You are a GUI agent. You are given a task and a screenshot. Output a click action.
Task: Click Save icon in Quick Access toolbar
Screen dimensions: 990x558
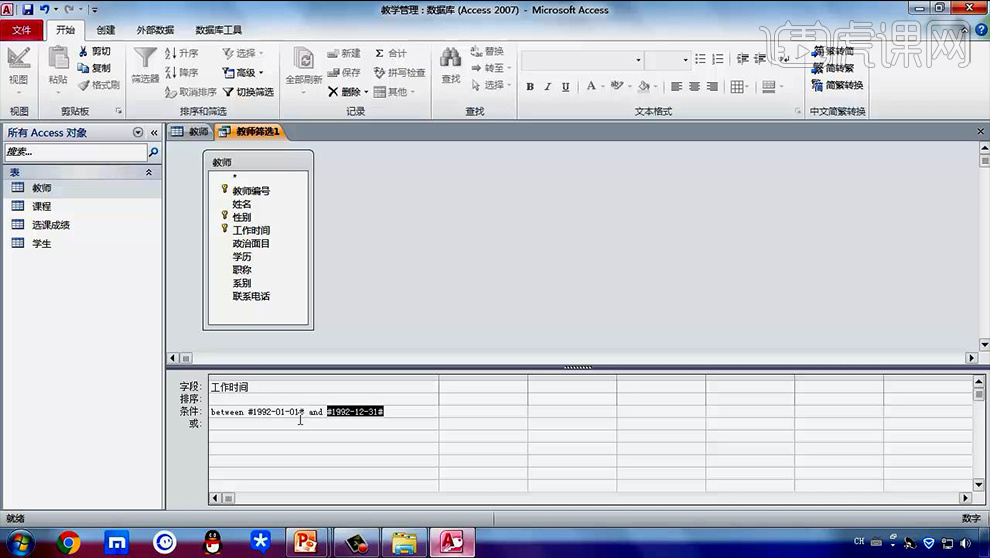pyautogui.click(x=27, y=9)
